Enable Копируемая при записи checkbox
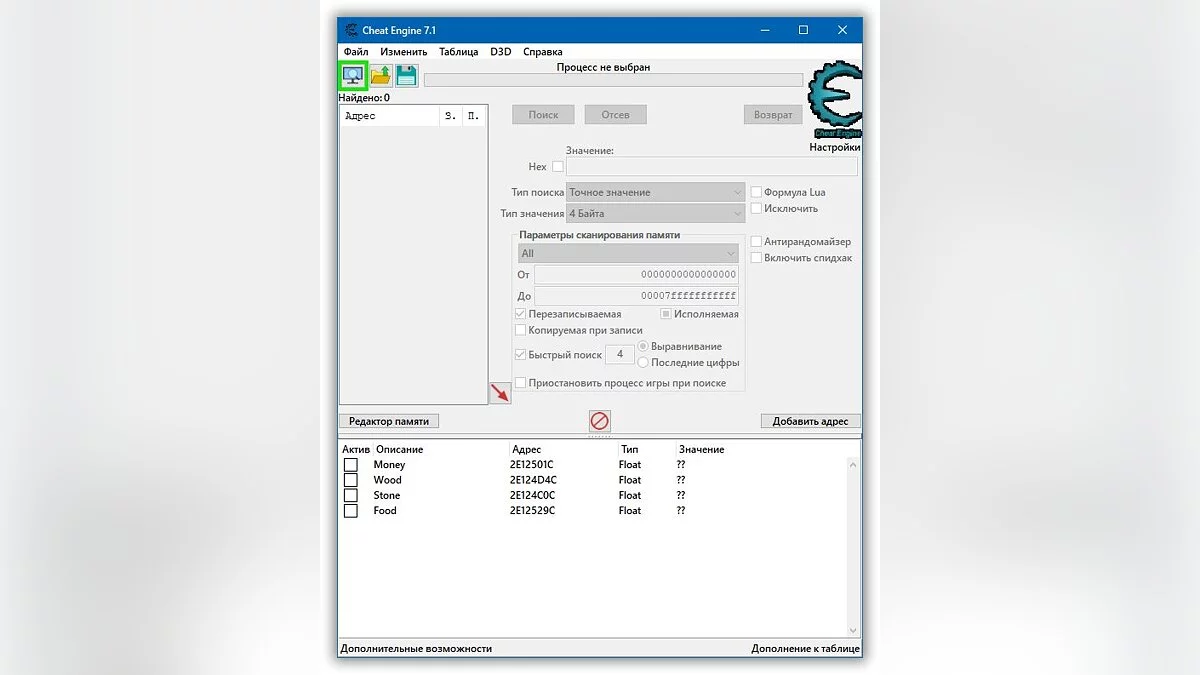This screenshot has width=1200, height=675. click(x=520, y=330)
